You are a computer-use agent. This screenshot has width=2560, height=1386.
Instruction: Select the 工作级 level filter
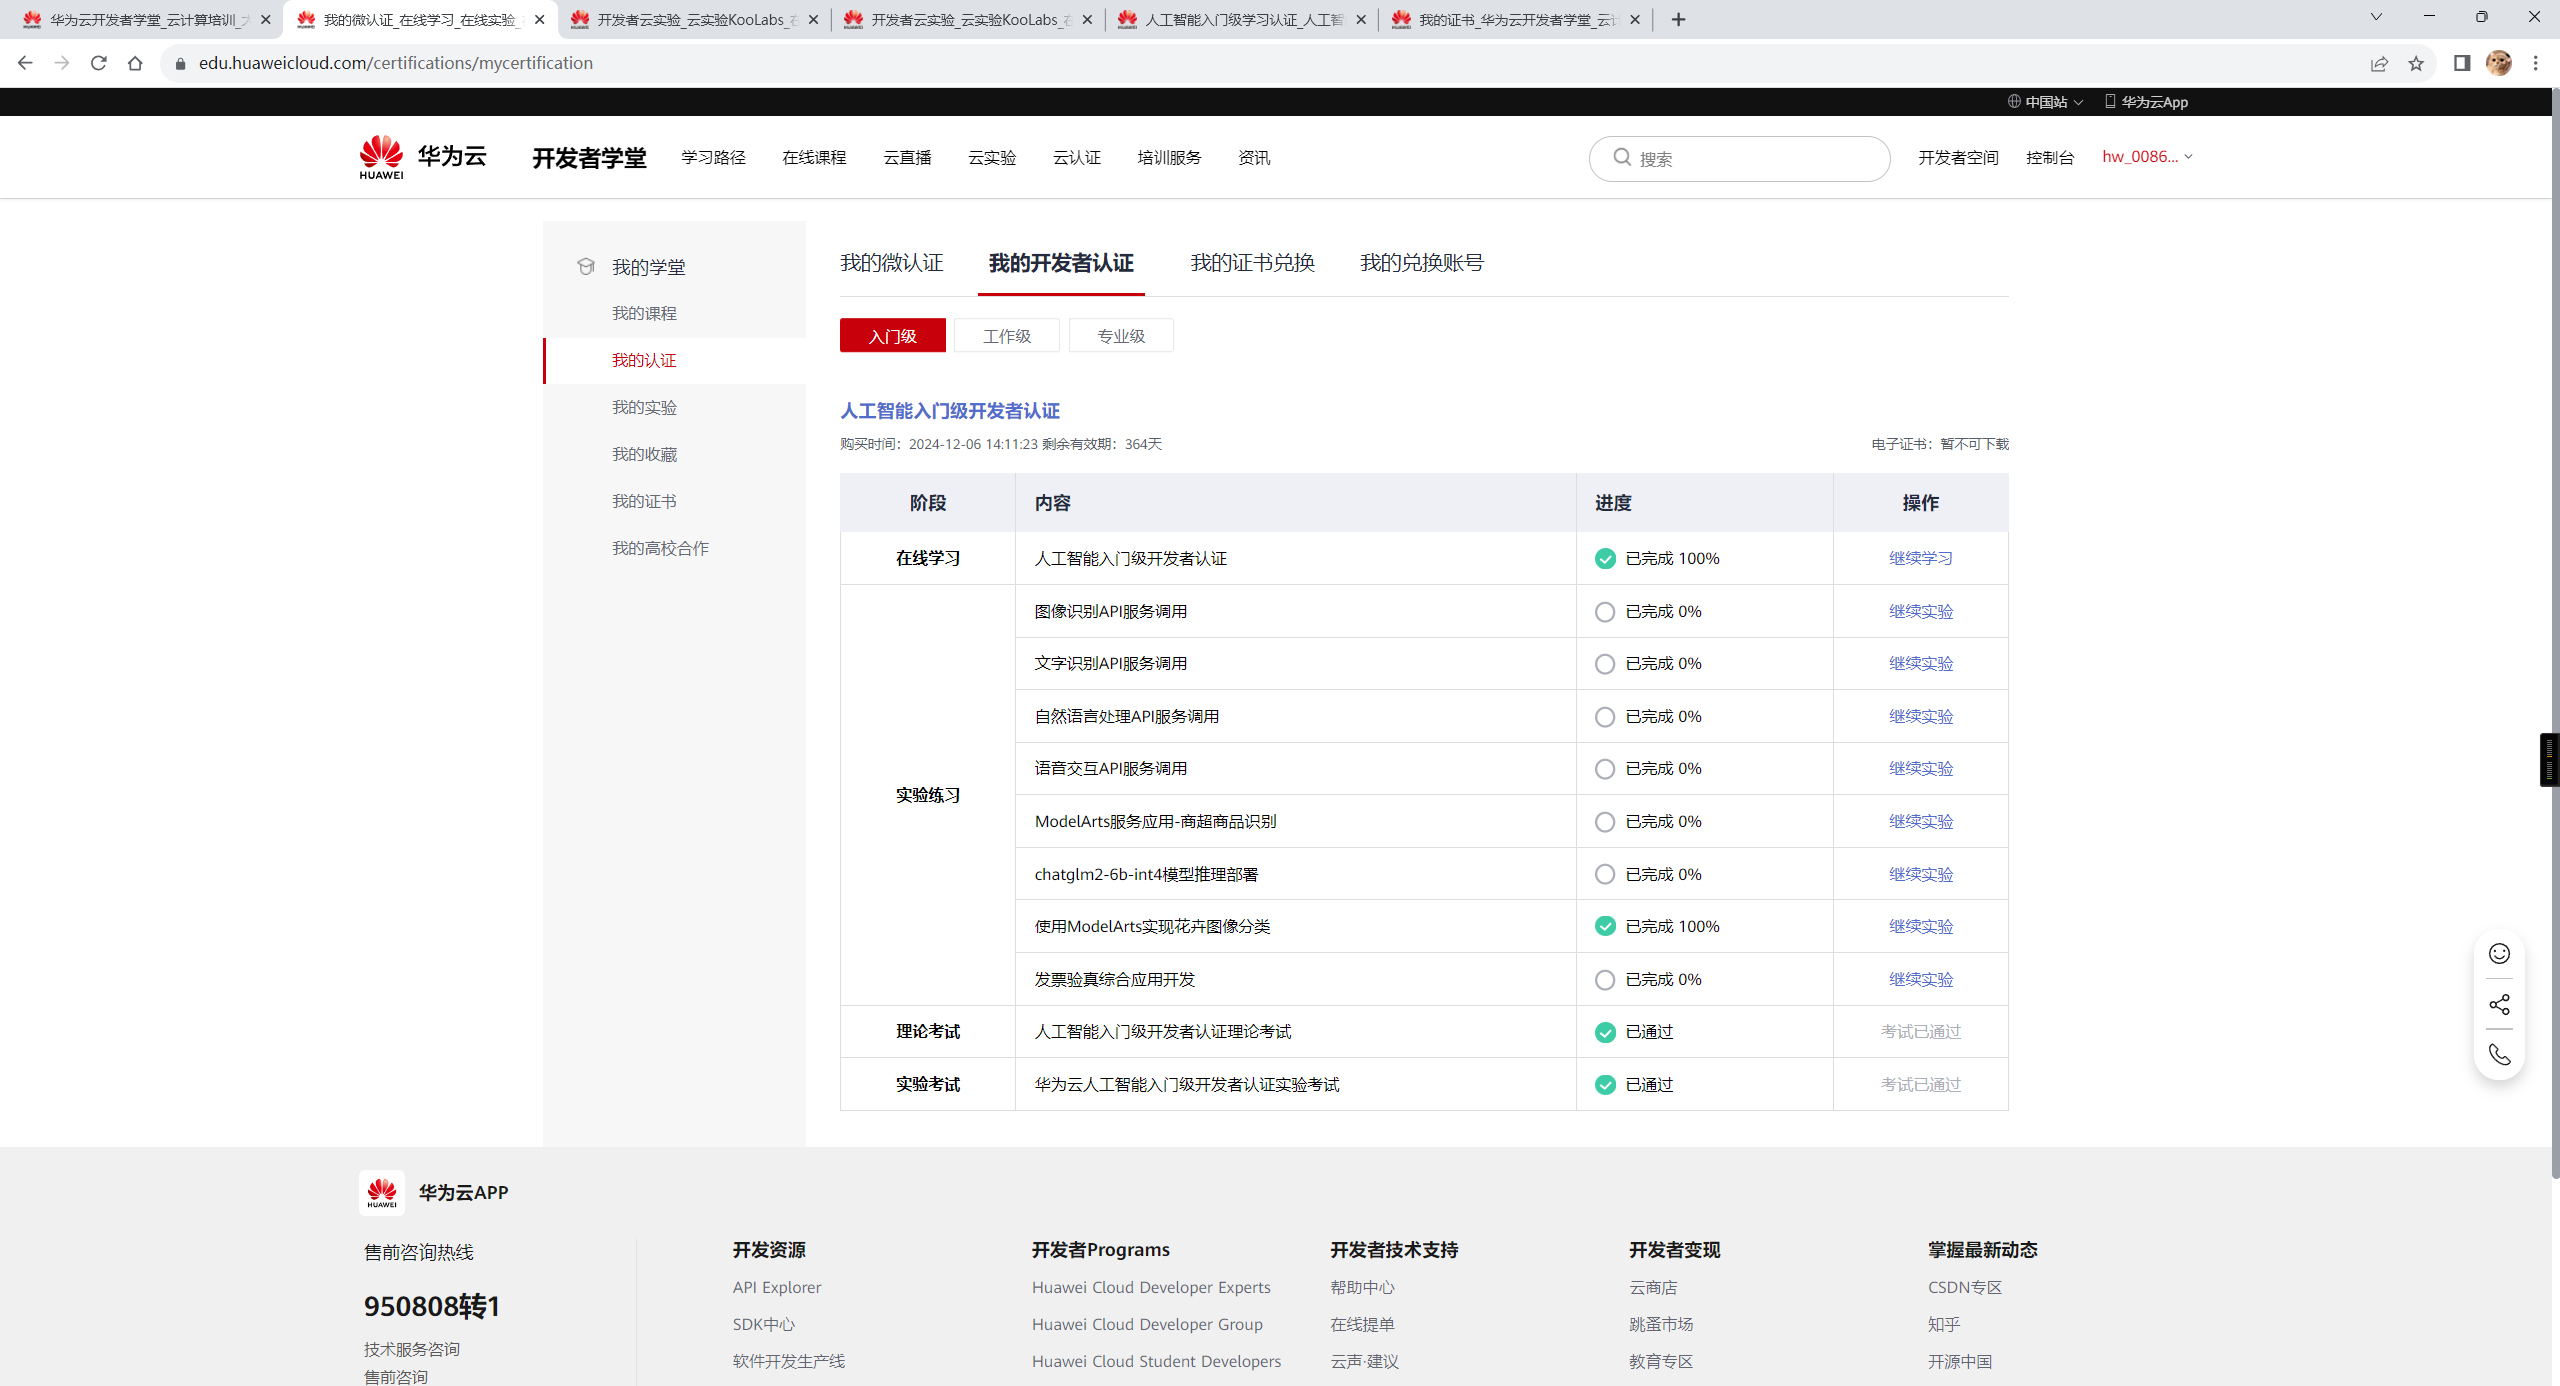pos(1006,336)
